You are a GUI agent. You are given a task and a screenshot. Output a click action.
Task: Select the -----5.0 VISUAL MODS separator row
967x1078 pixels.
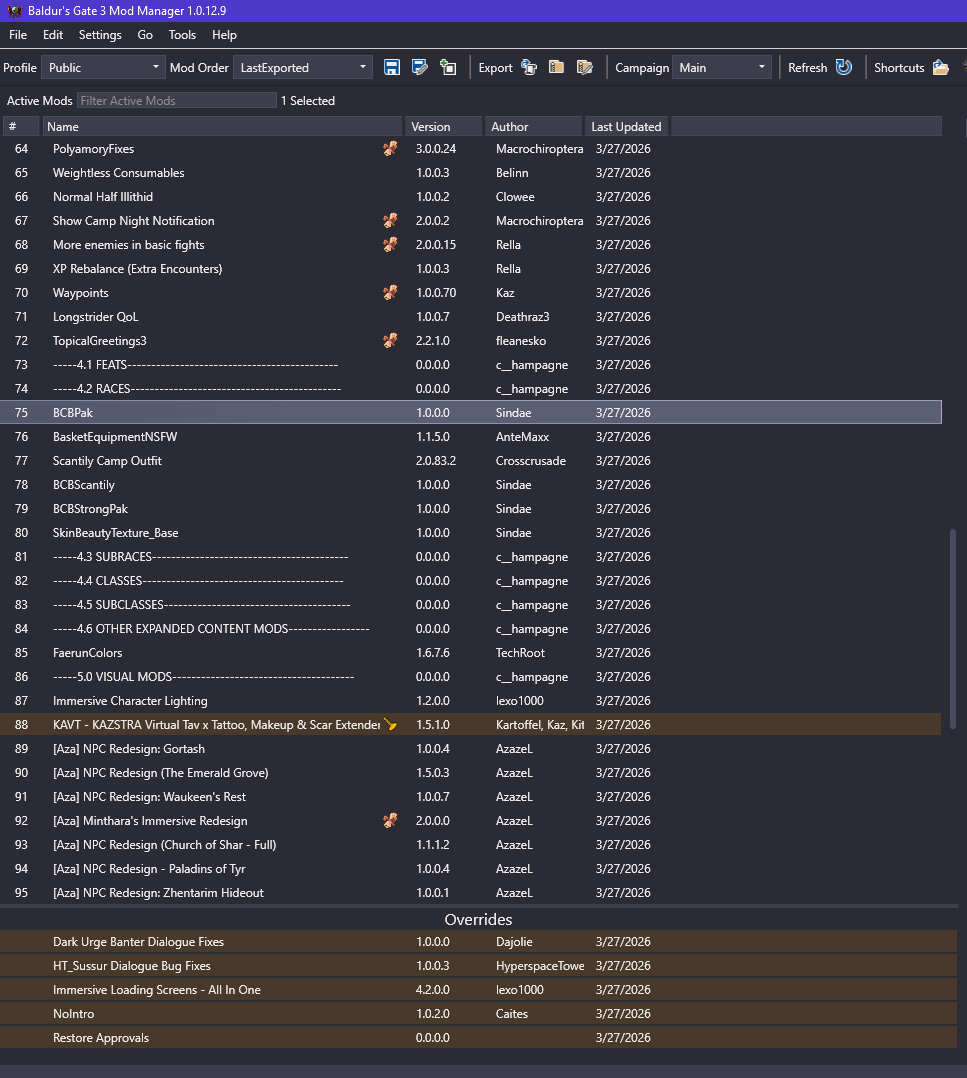pos(471,676)
